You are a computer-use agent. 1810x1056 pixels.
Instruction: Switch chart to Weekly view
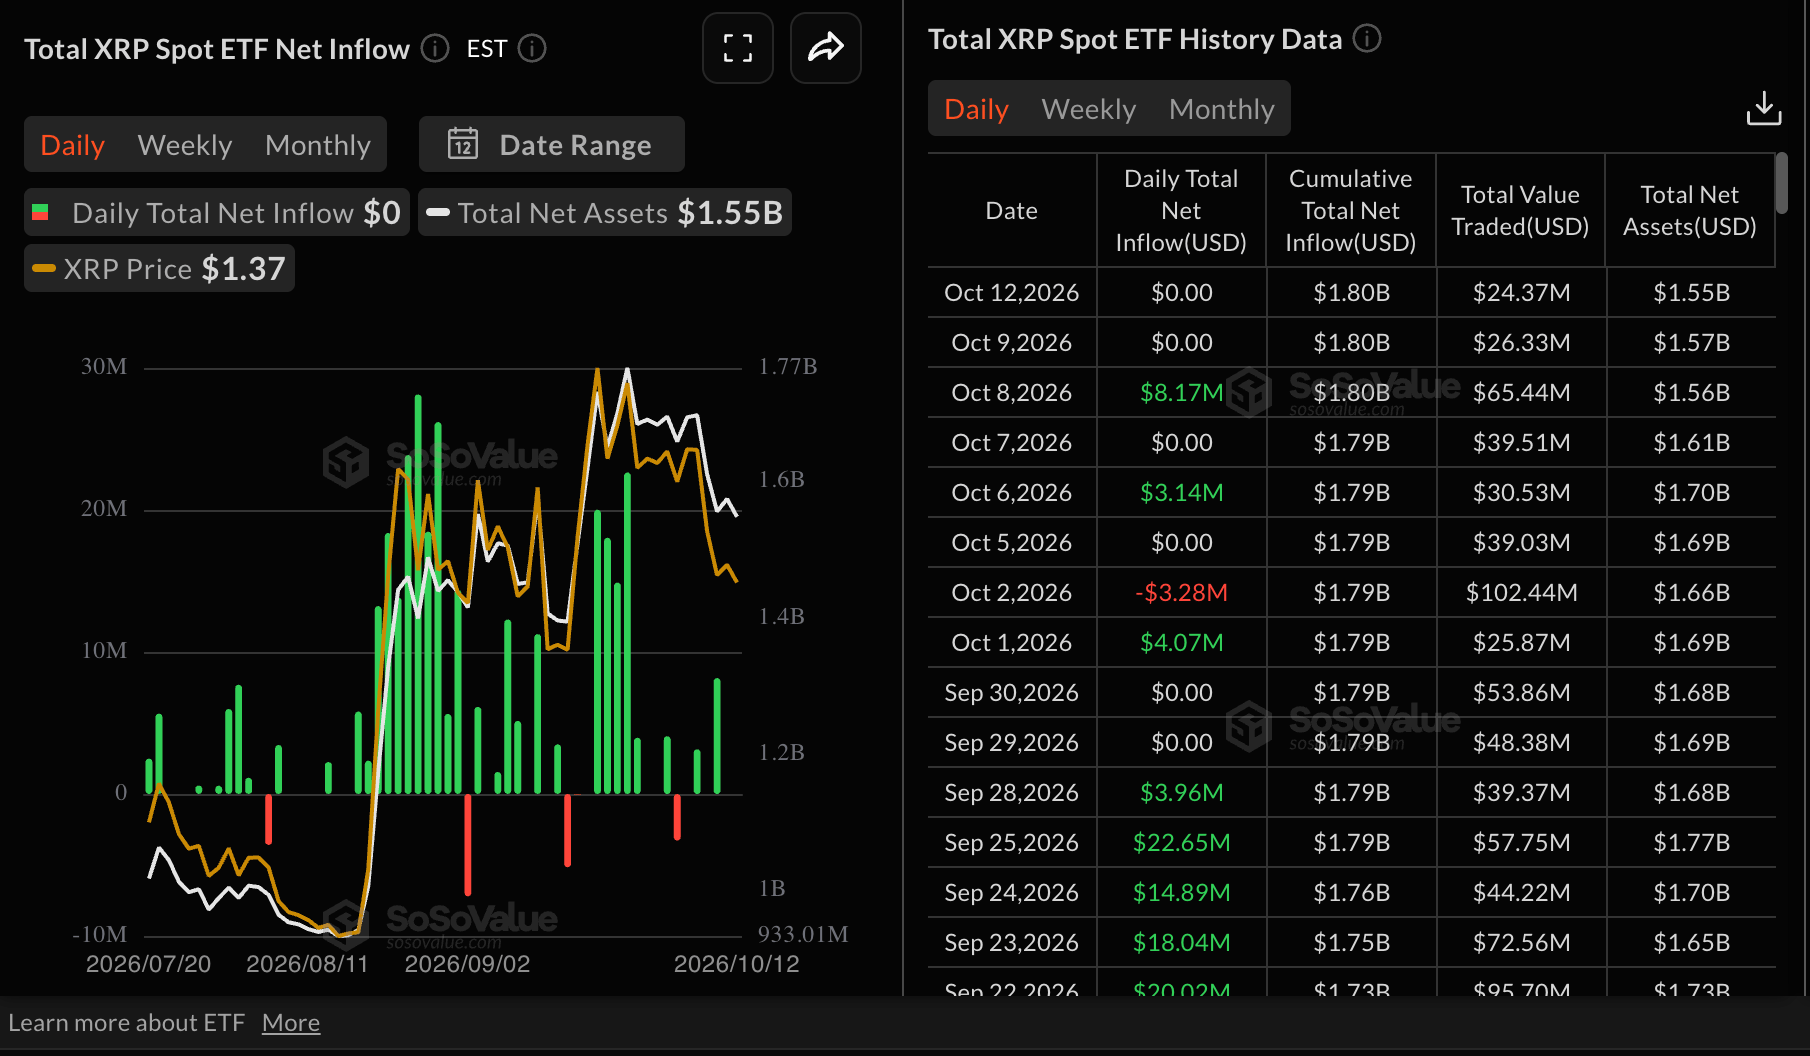pos(185,145)
